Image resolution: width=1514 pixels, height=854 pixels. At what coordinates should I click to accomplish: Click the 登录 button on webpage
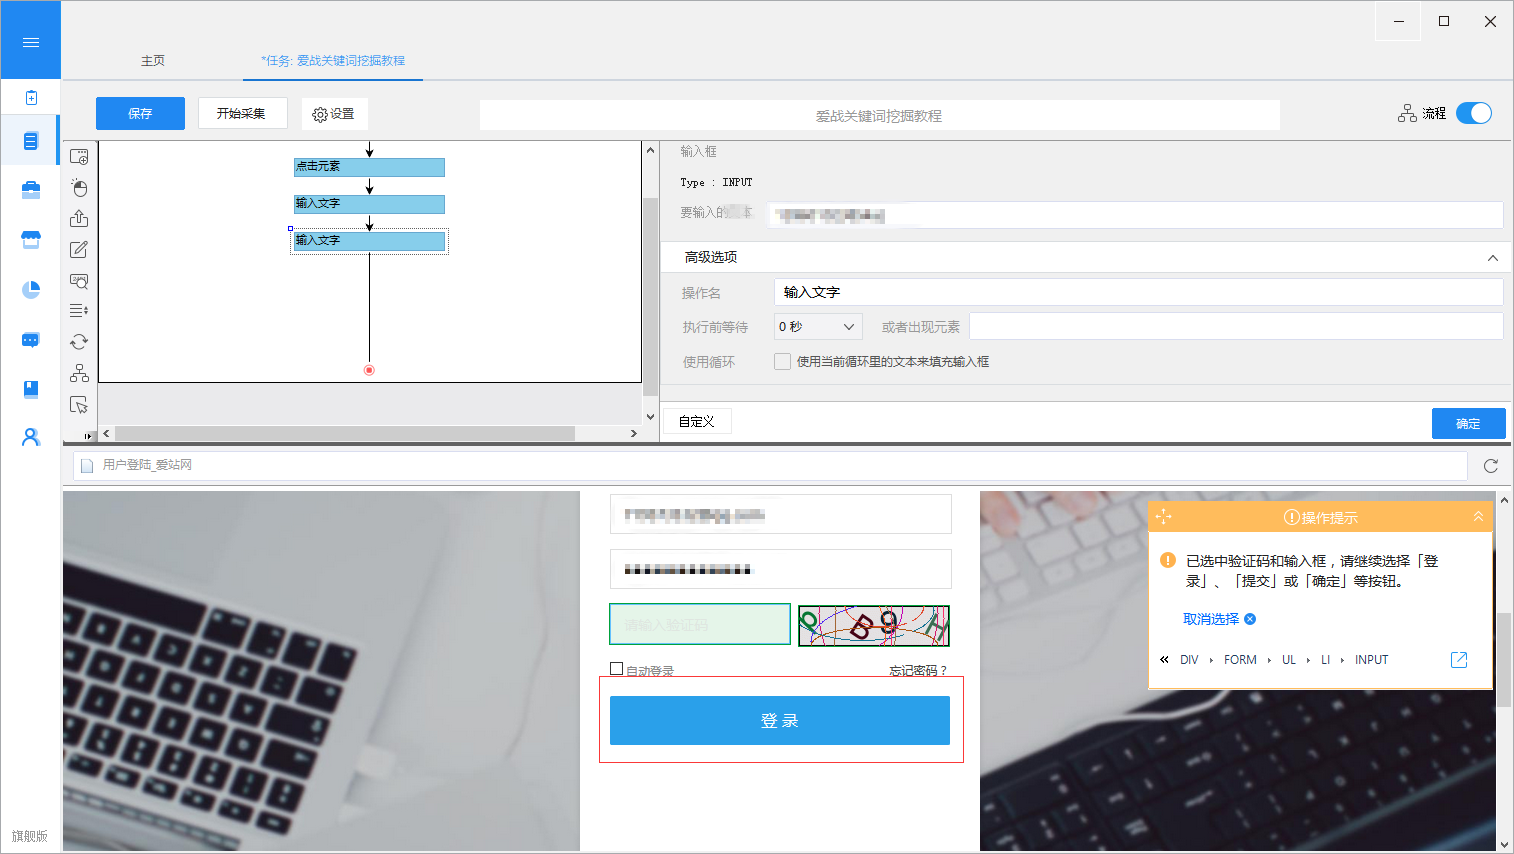pyautogui.click(x=780, y=720)
